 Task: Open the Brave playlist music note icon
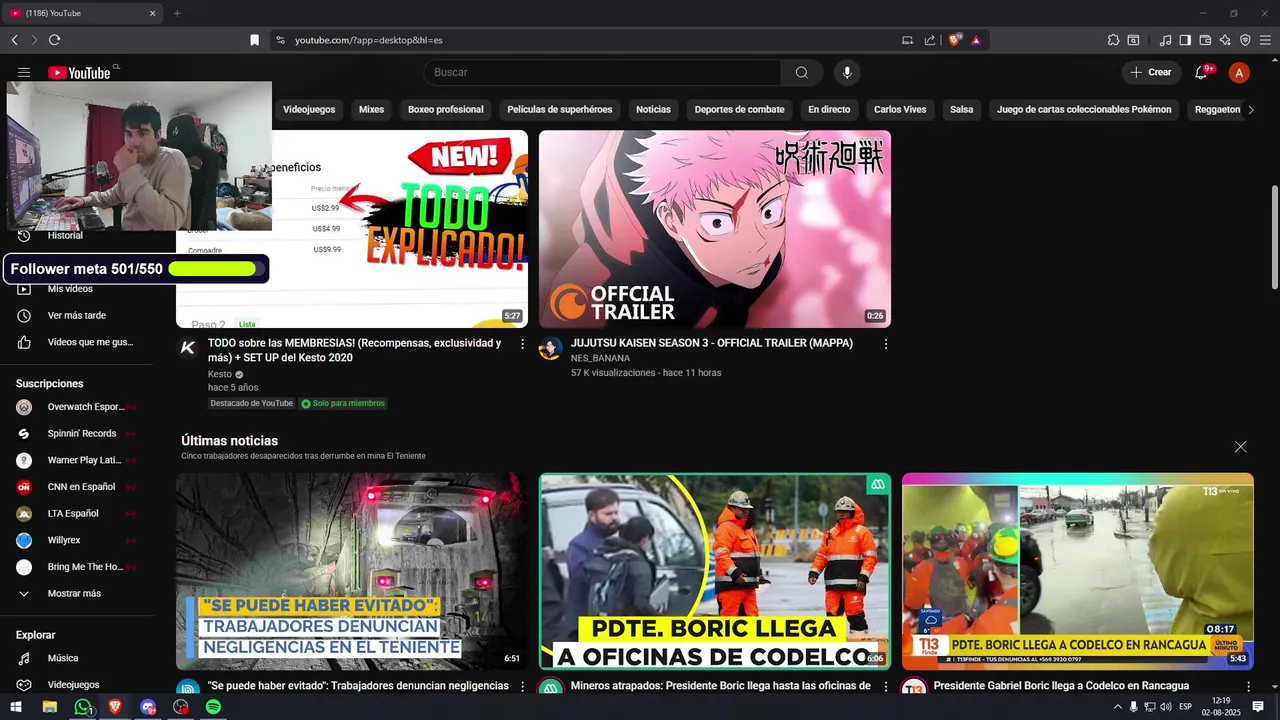(x=1165, y=40)
